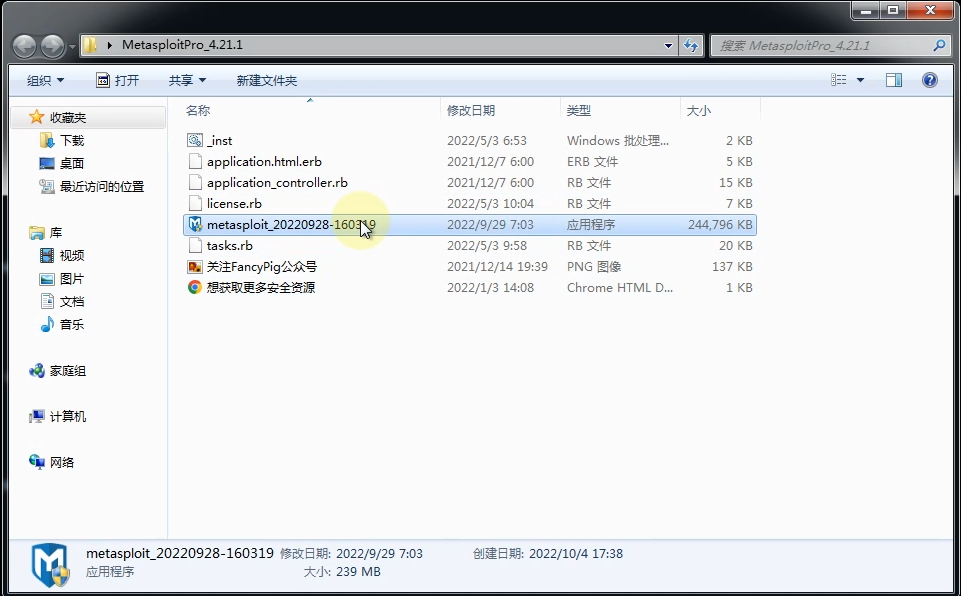Select the metasploit installer file icon
This screenshot has width=961, height=596.
(195, 224)
